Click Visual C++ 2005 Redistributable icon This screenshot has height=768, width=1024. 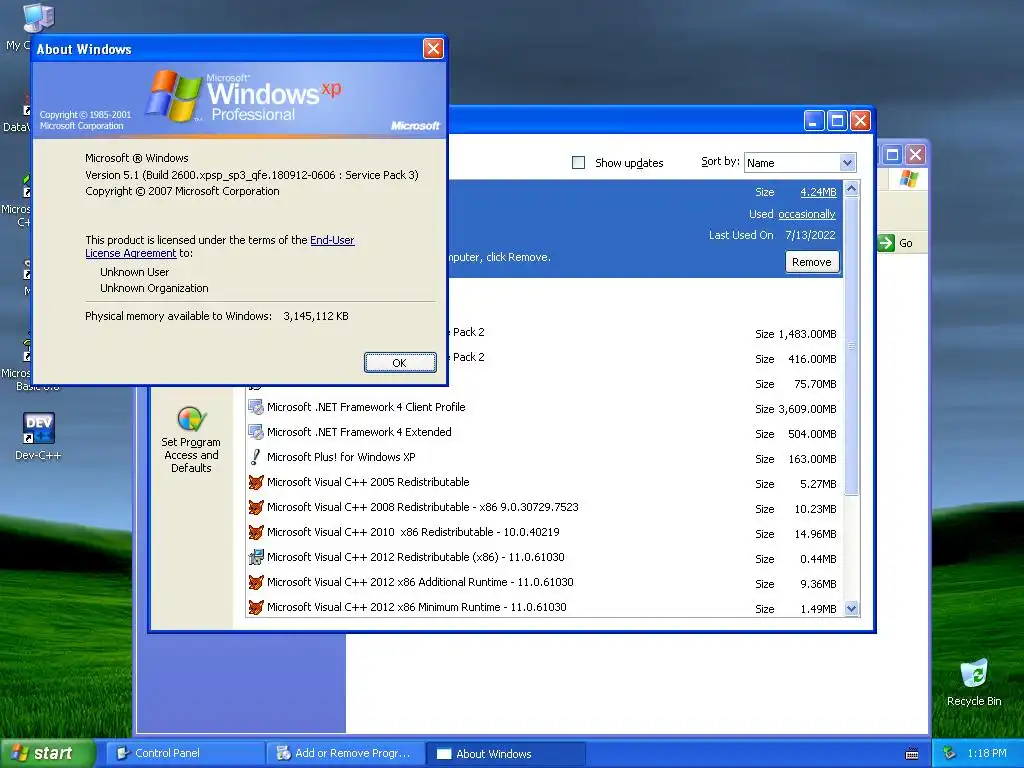tap(255, 482)
